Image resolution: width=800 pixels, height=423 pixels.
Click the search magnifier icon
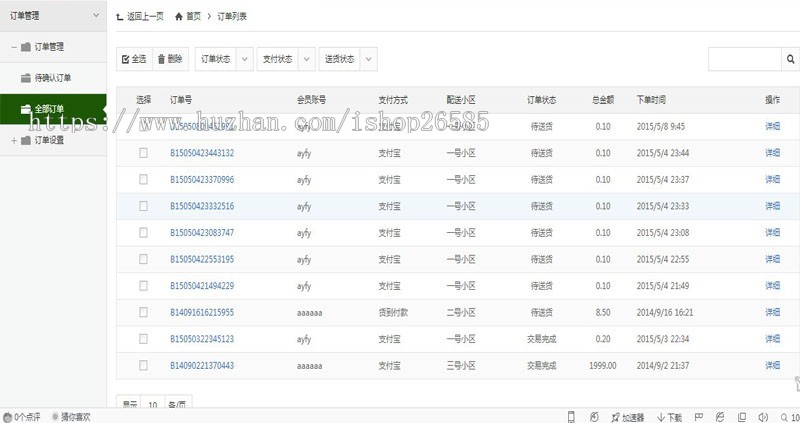pos(789,60)
